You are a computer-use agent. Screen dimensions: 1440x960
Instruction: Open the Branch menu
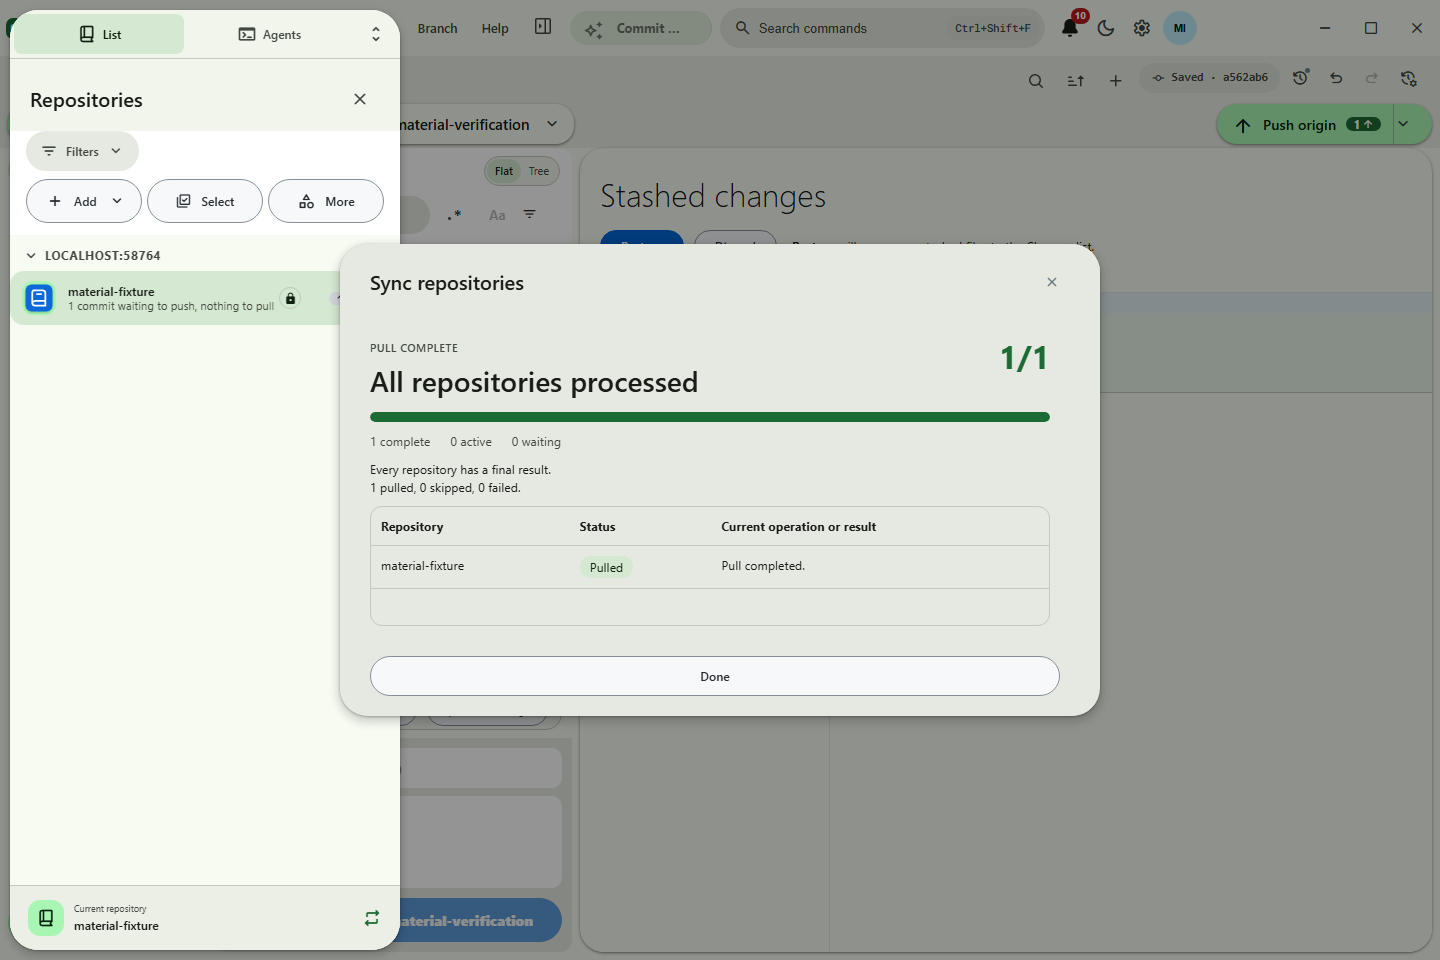click(x=437, y=28)
